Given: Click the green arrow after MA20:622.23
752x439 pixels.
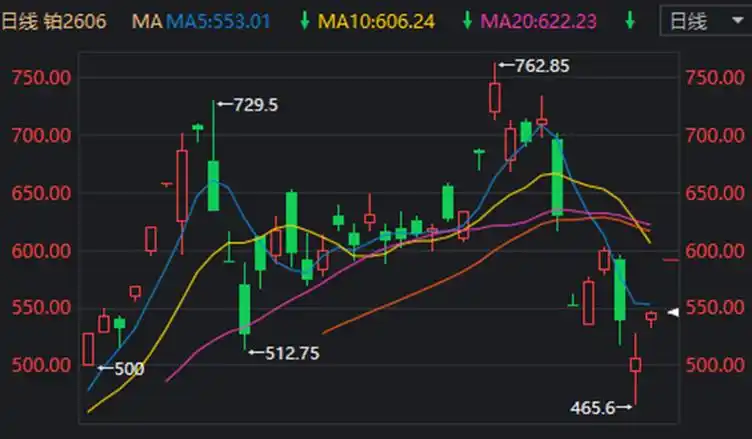Looking at the screenshot, I should (x=629, y=21).
